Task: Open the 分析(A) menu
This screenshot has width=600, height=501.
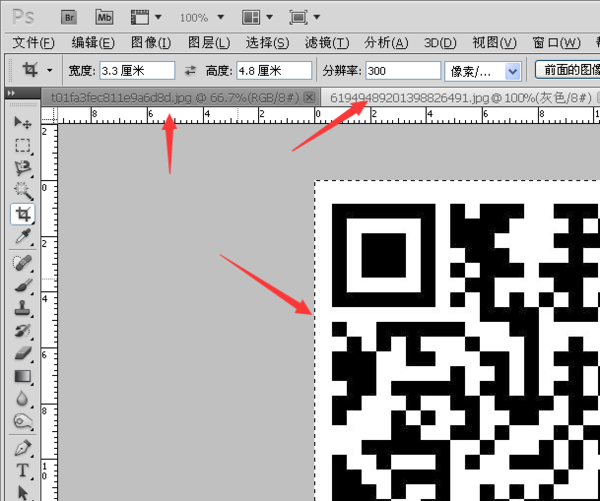Action: [386, 42]
